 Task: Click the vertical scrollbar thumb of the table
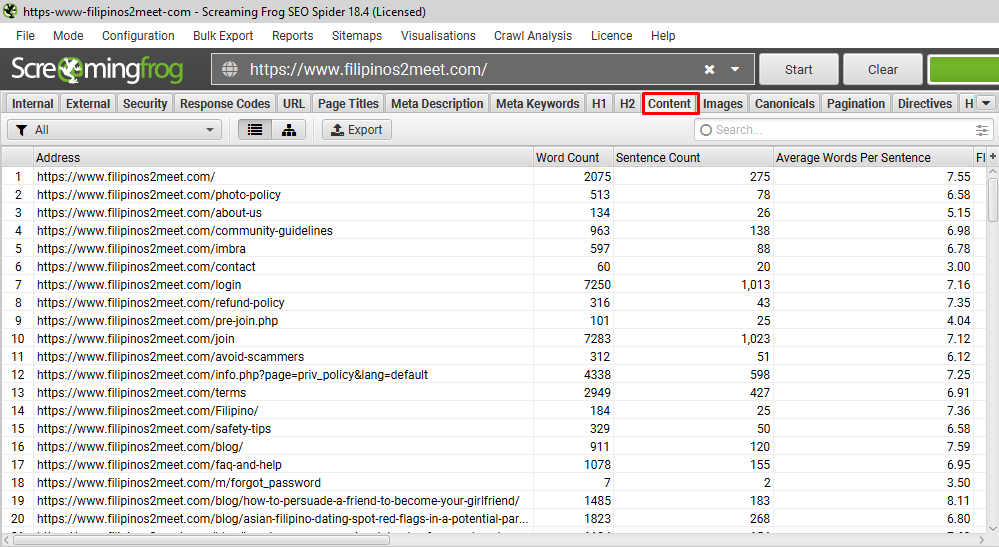pyautogui.click(x=993, y=200)
